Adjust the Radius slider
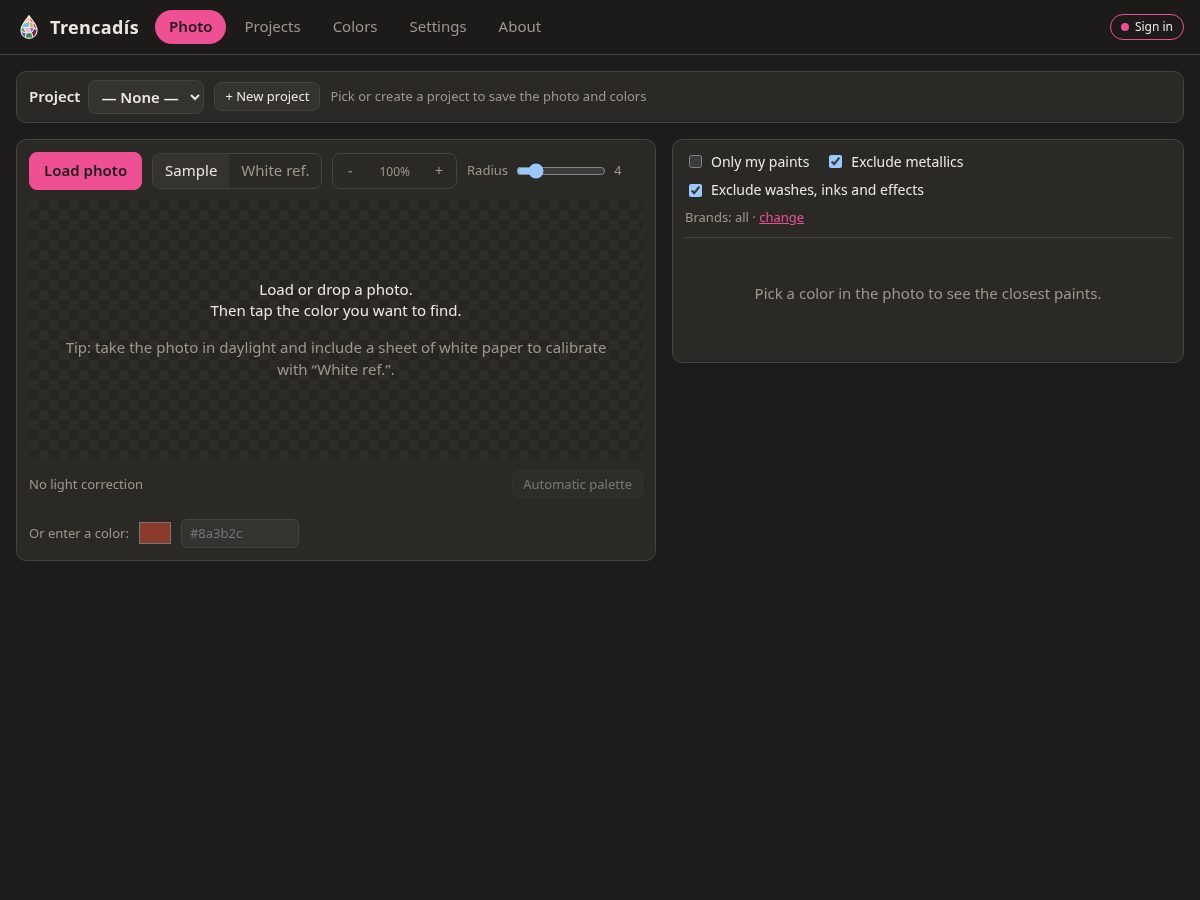This screenshot has height=900, width=1200. click(561, 171)
